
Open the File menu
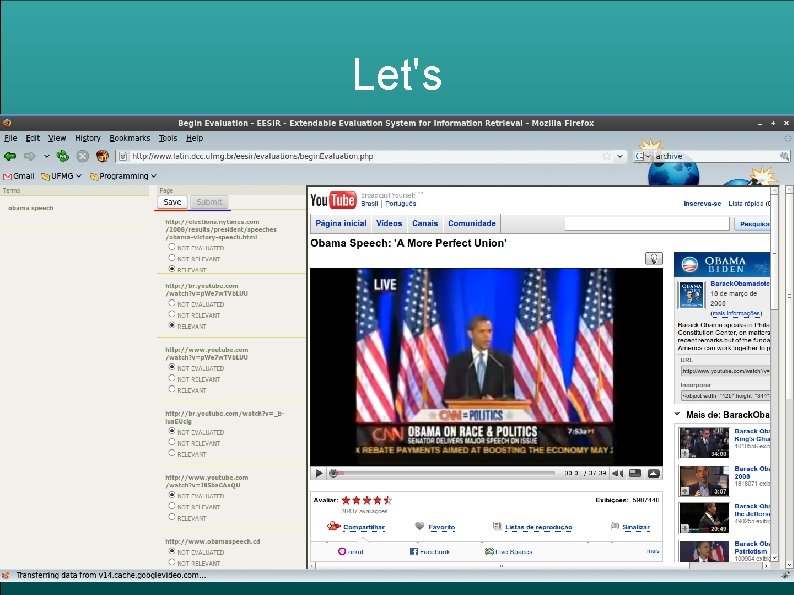(11, 138)
